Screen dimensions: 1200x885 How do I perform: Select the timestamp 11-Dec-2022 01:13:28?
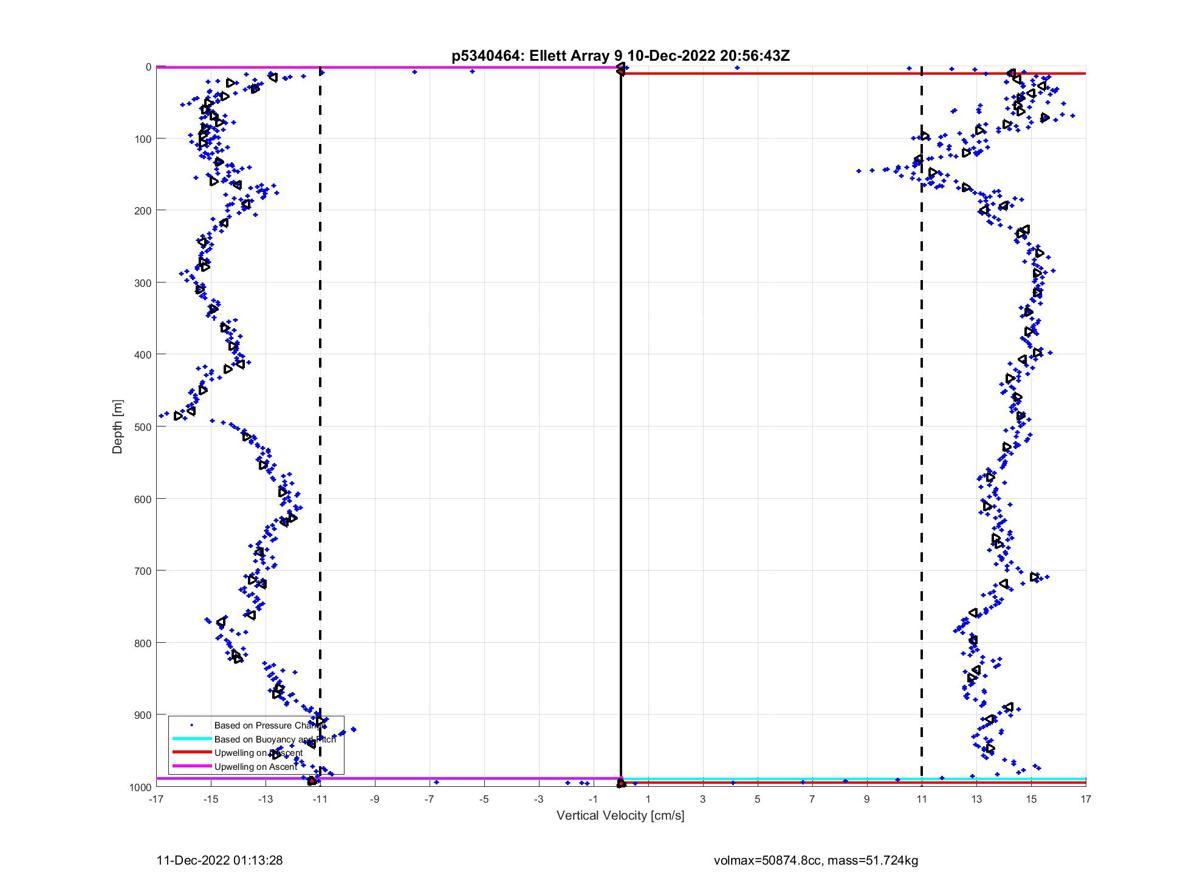pyautogui.click(x=220, y=860)
